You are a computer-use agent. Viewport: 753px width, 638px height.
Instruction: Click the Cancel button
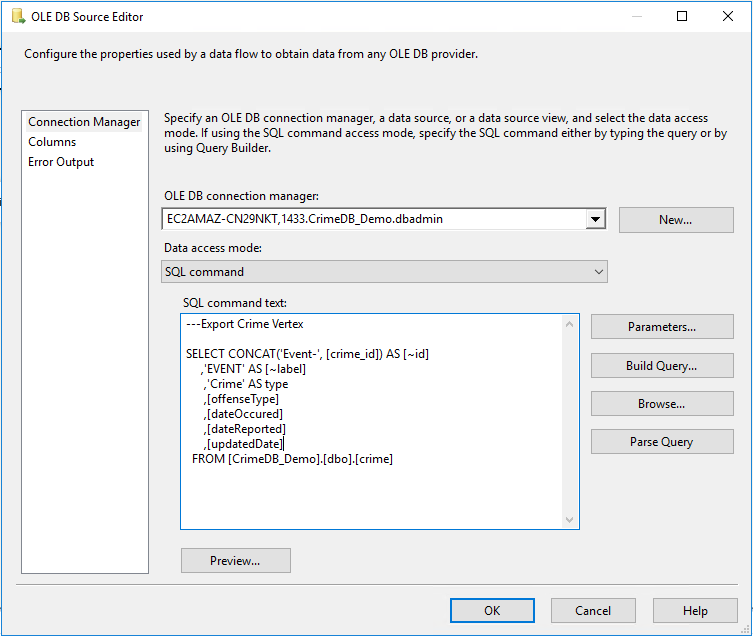593,611
